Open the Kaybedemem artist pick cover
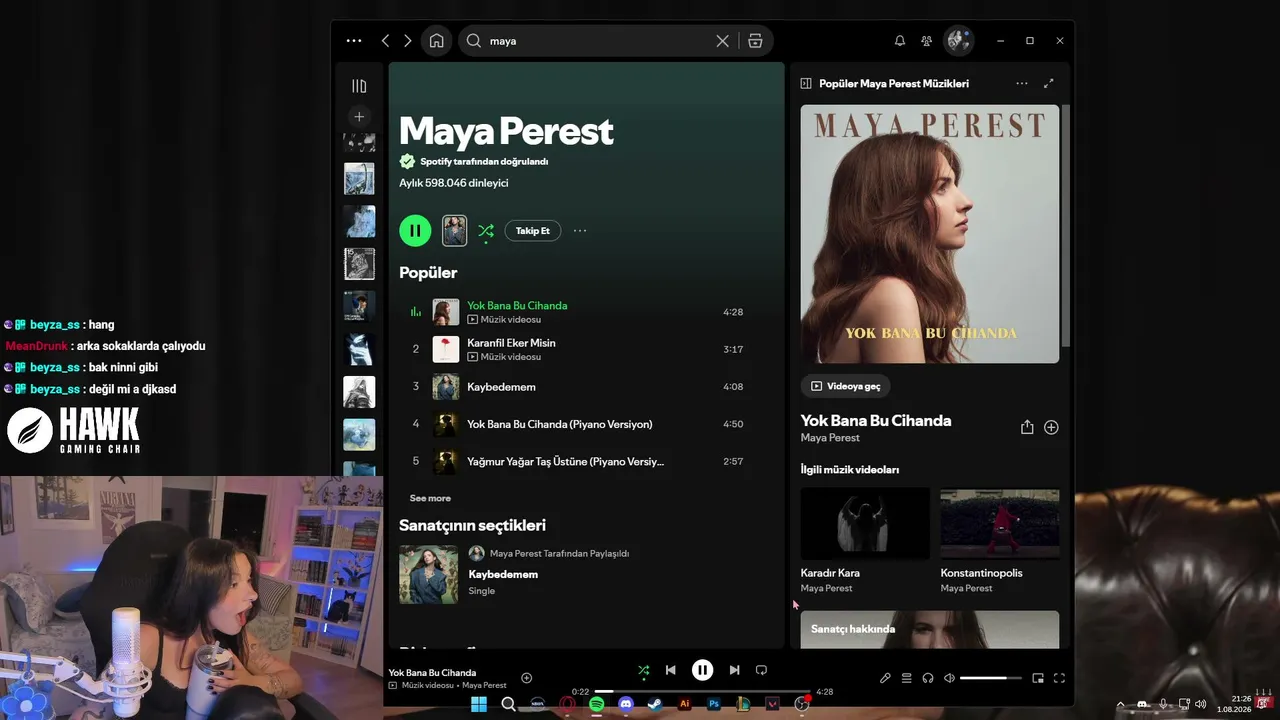Viewport: 1280px width, 720px height. [x=429, y=575]
